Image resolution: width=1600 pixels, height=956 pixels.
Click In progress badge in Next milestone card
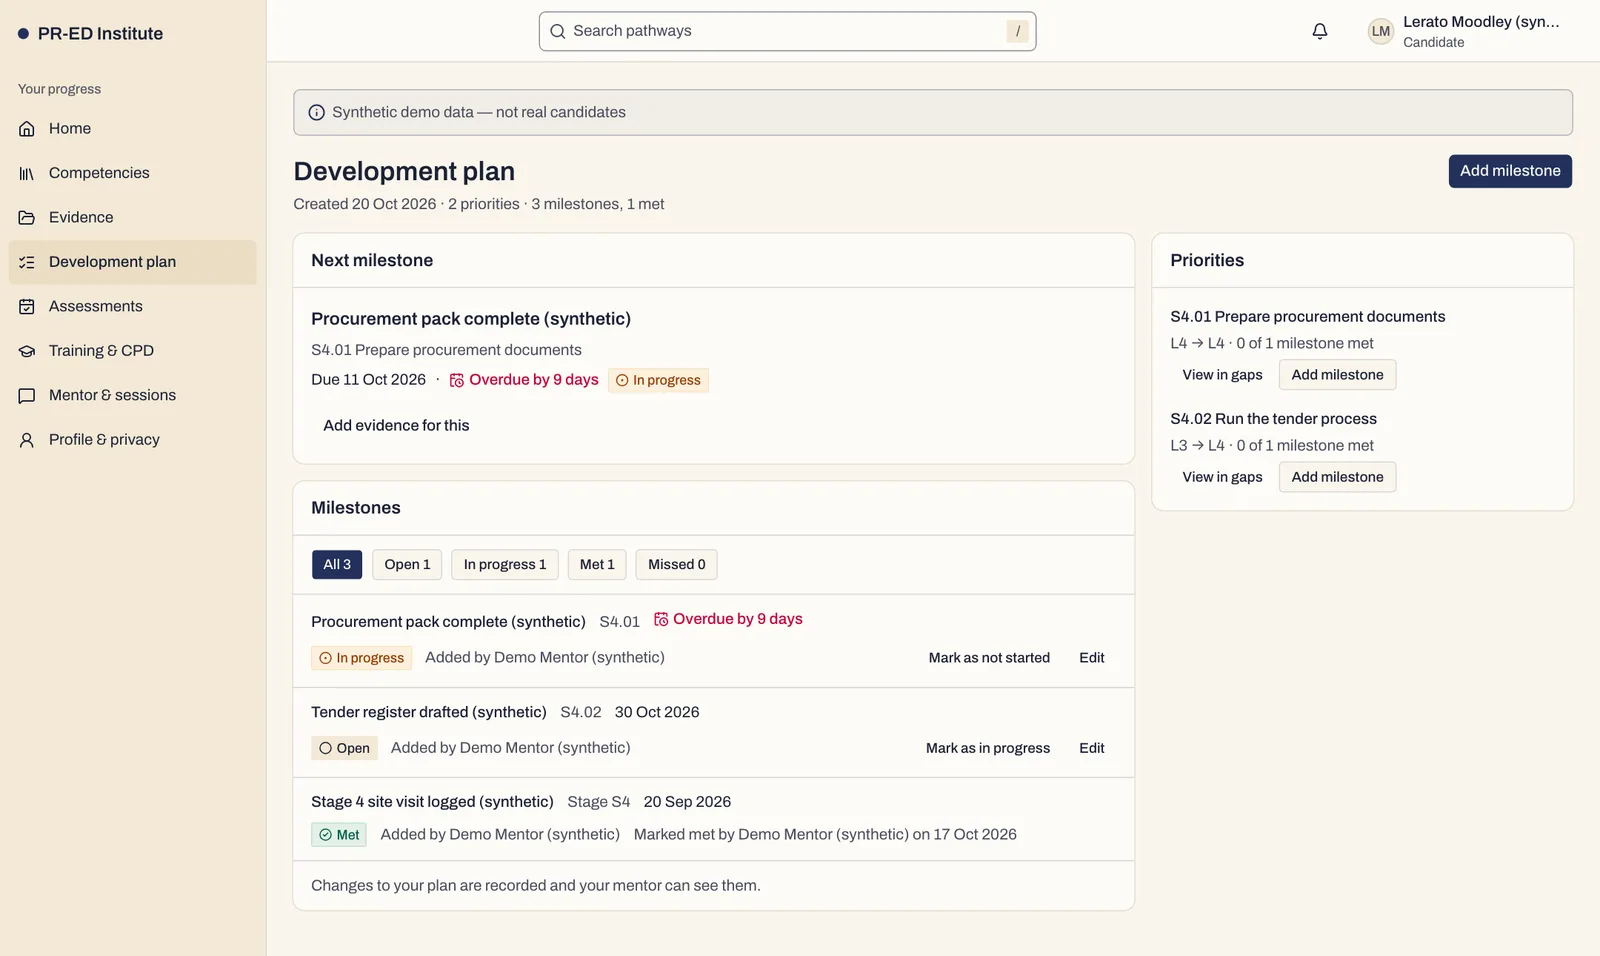click(x=658, y=380)
